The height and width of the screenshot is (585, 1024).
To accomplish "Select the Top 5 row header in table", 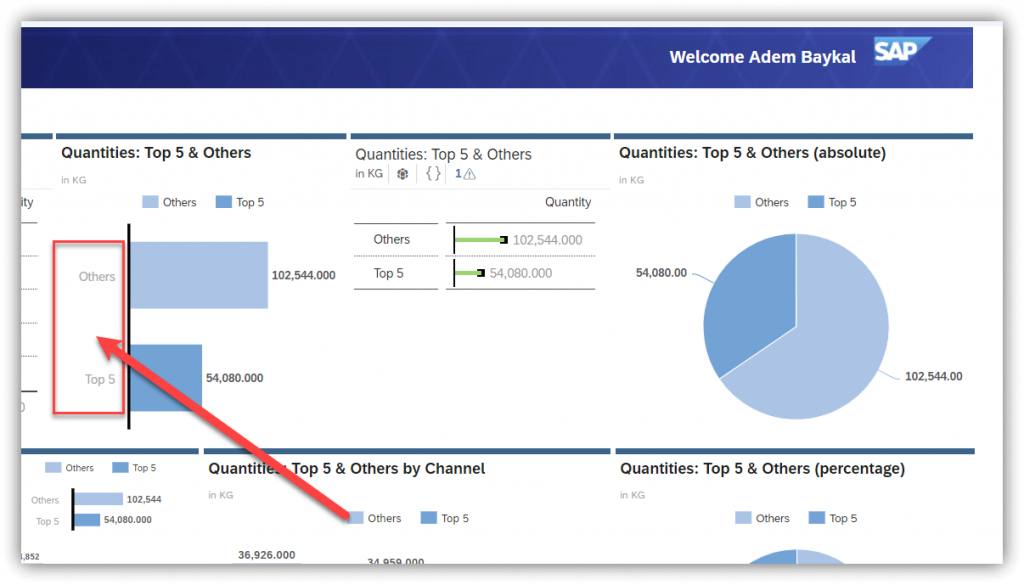I will (389, 273).
